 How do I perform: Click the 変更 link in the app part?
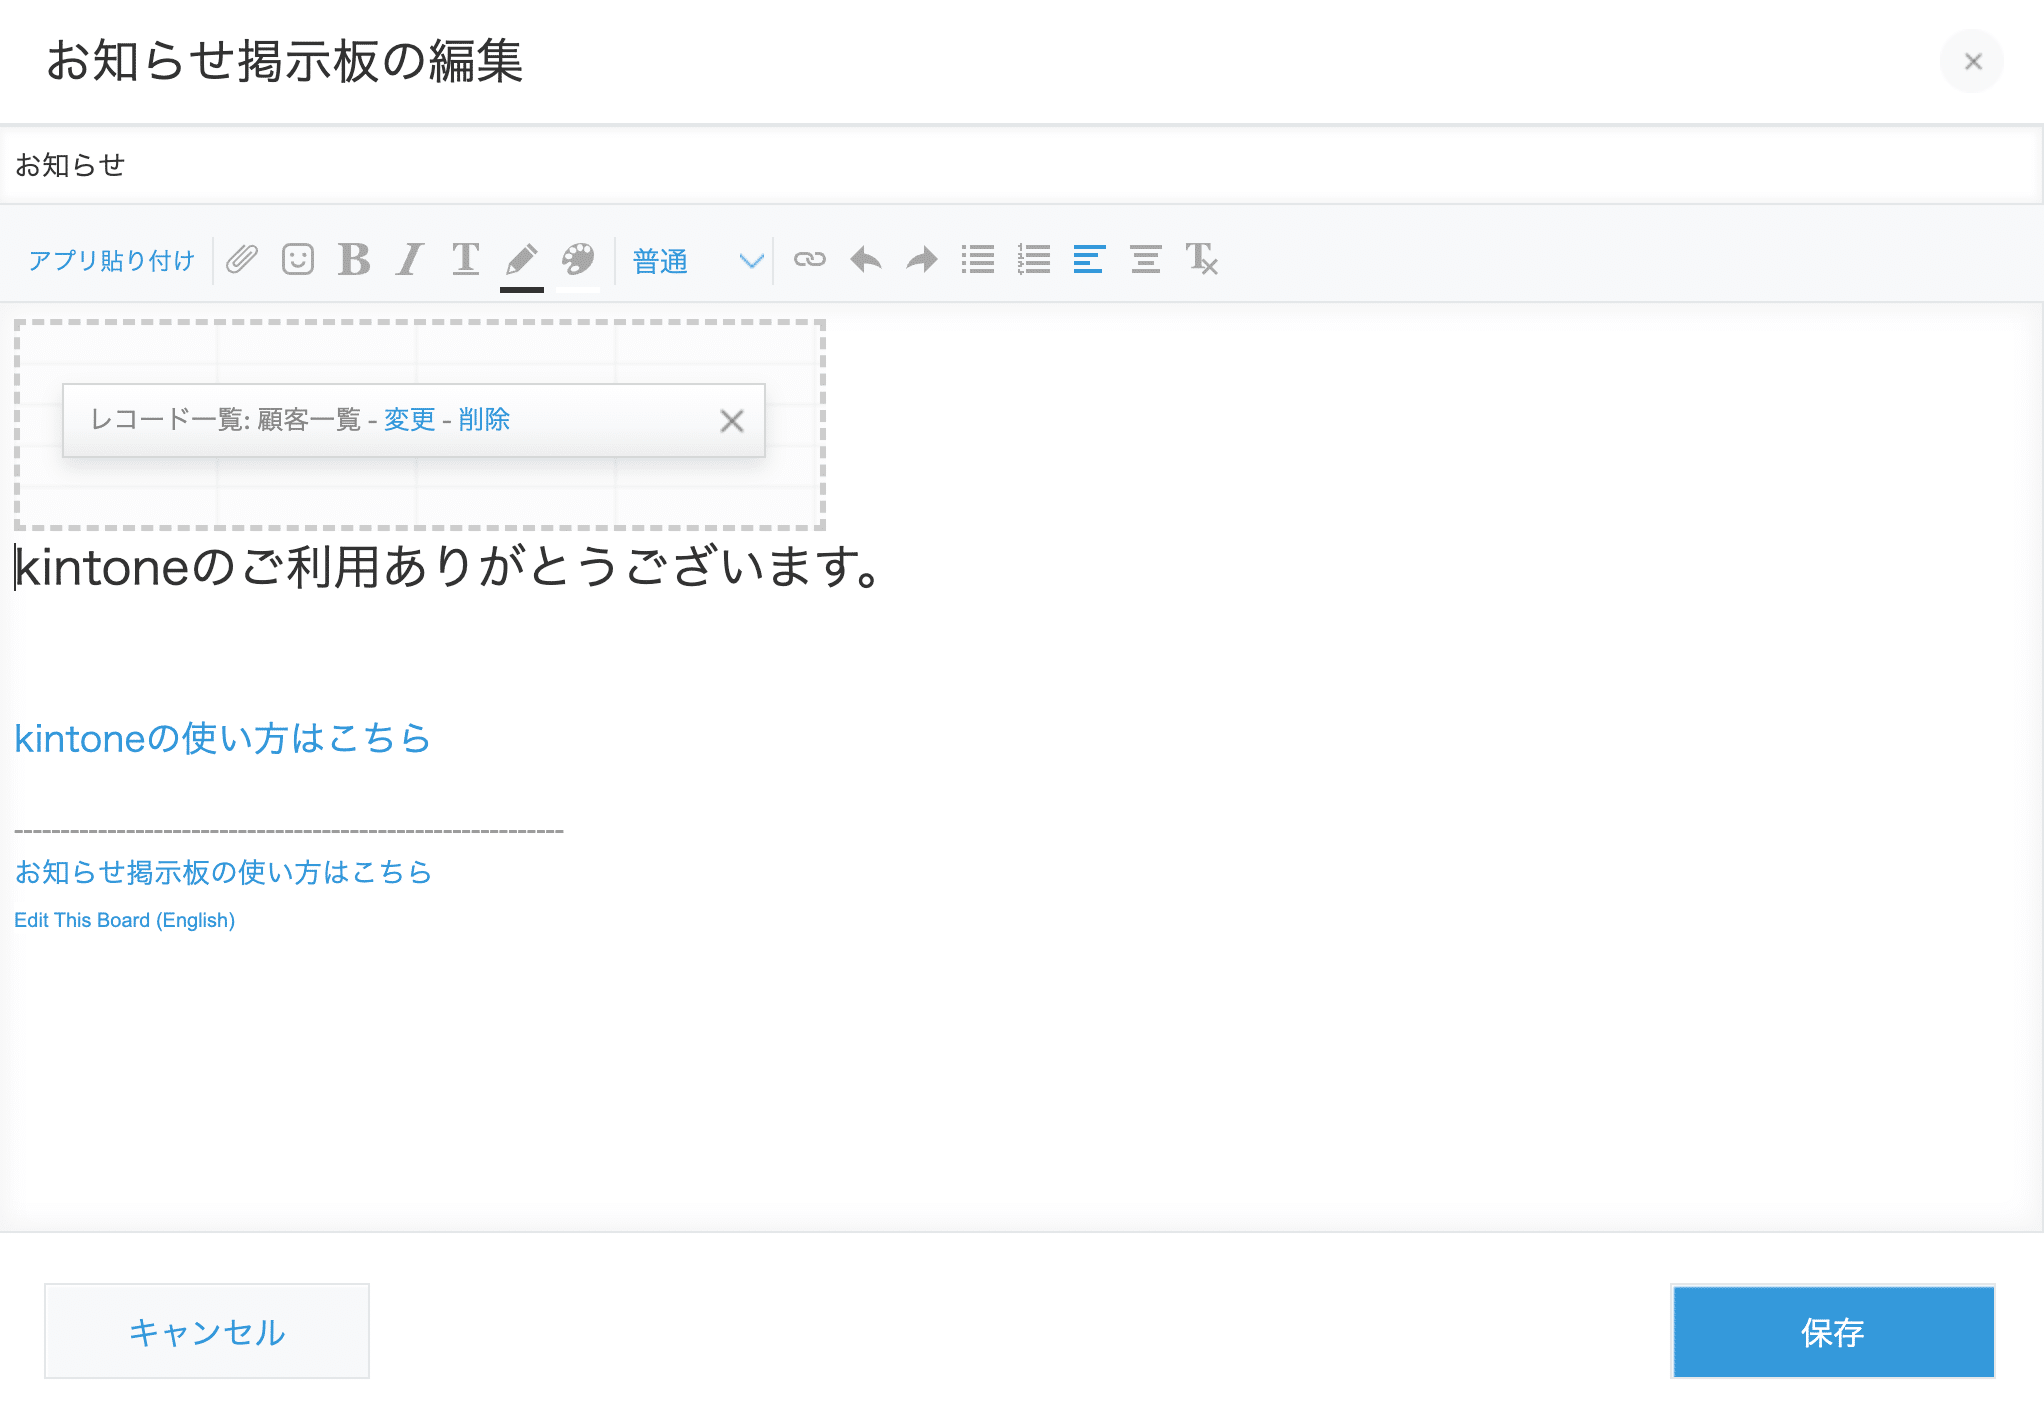(410, 420)
